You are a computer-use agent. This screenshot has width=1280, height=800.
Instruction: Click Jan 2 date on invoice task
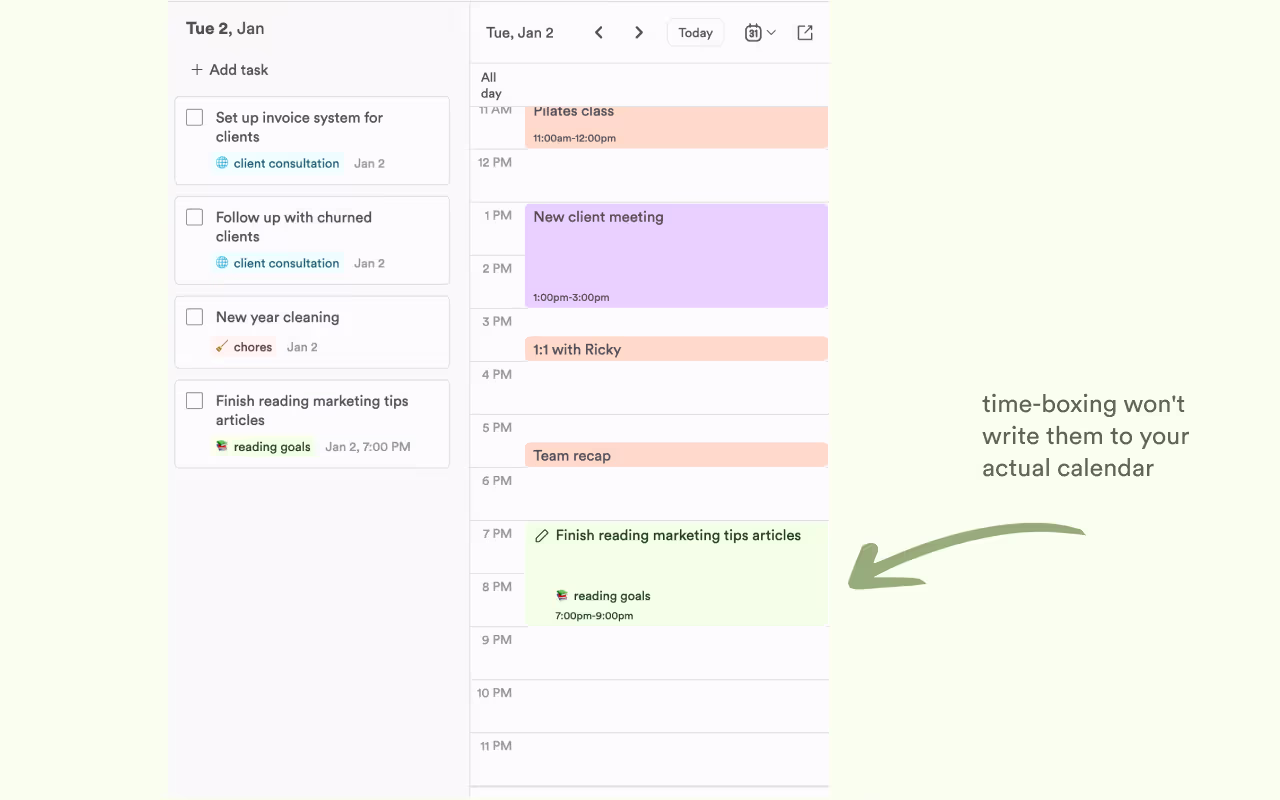click(369, 163)
